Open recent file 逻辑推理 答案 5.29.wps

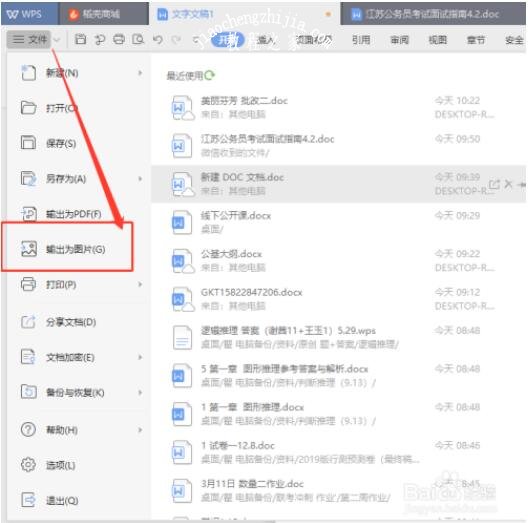click(338, 337)
